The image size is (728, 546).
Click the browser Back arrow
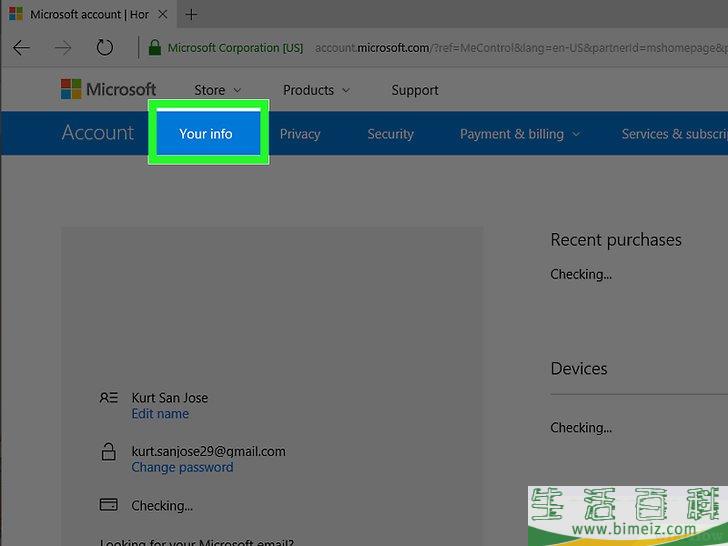[x=21, y=47]
